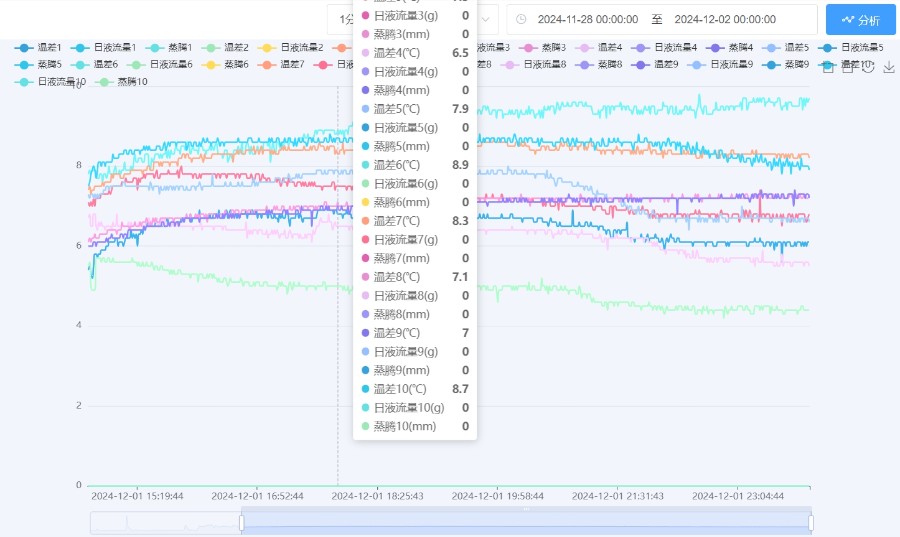The width and height of the screenshot is (900, 537).
Task: Toggle the 日液流量4 legend series
Action: (664, 48)
